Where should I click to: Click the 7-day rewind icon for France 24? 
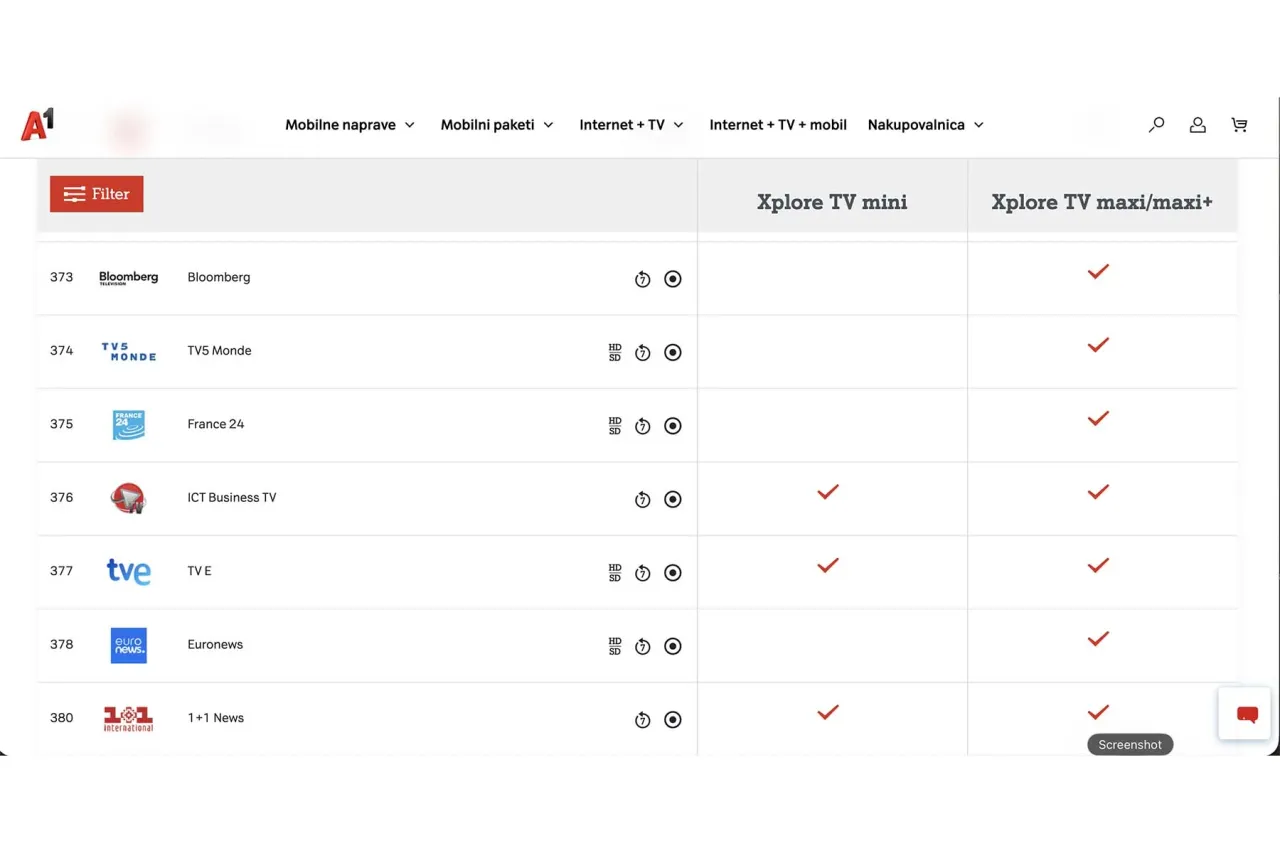pos(643,426)
